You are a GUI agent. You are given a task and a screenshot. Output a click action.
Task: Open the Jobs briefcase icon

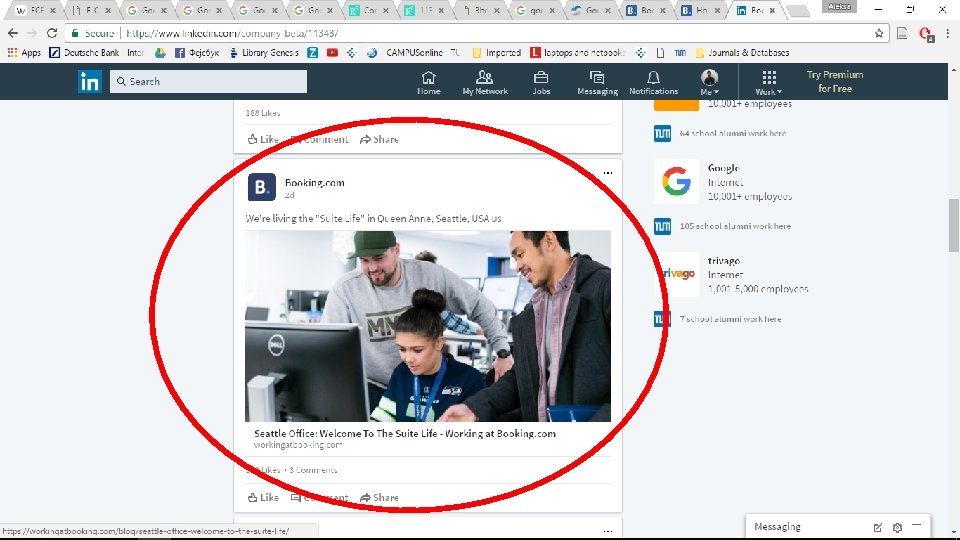(541, 82)
